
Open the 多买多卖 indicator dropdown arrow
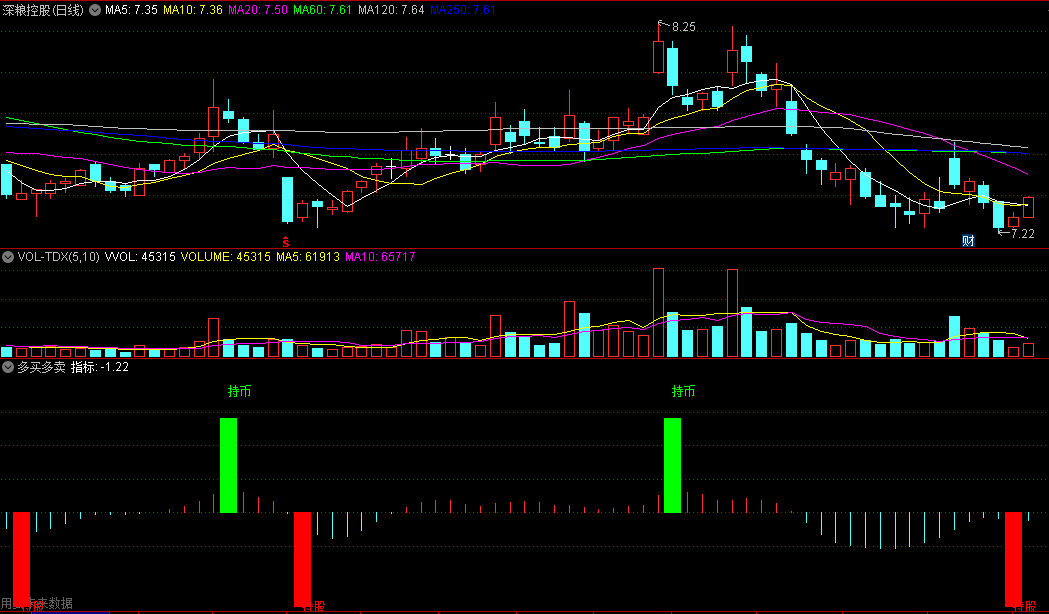[x=8, y=367]
